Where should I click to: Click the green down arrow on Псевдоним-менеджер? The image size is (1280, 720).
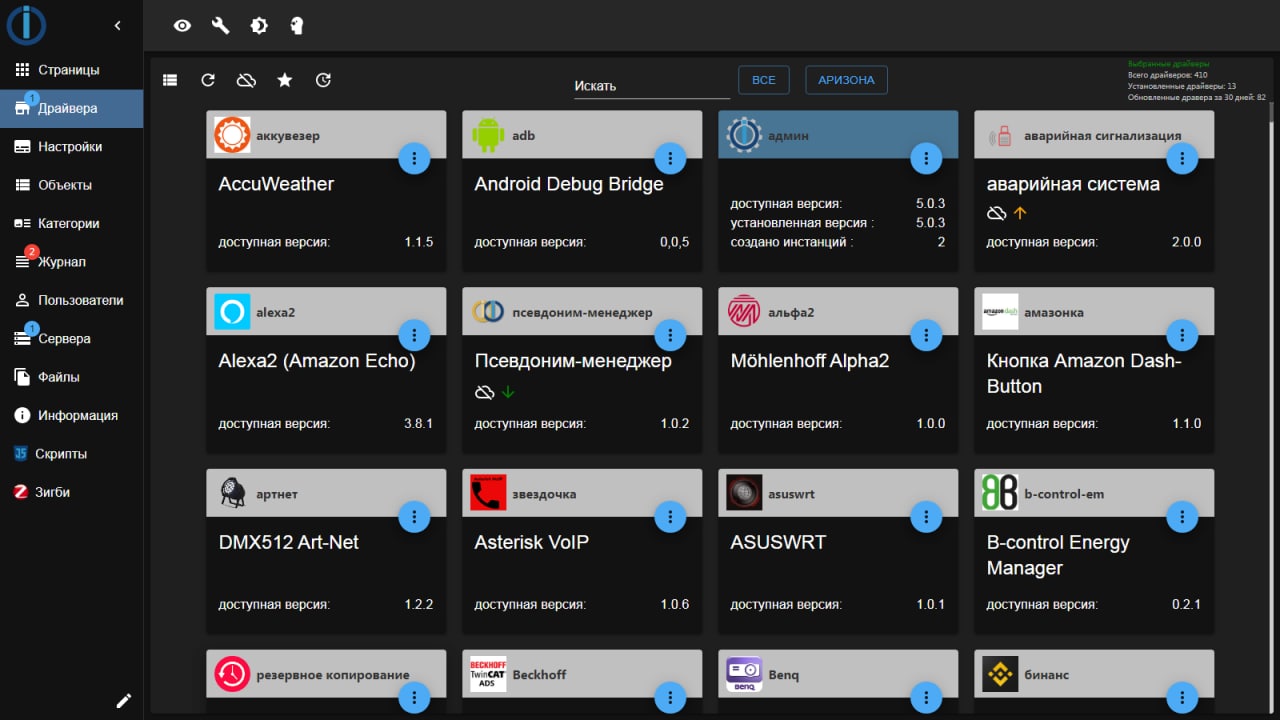pos(508,392)
